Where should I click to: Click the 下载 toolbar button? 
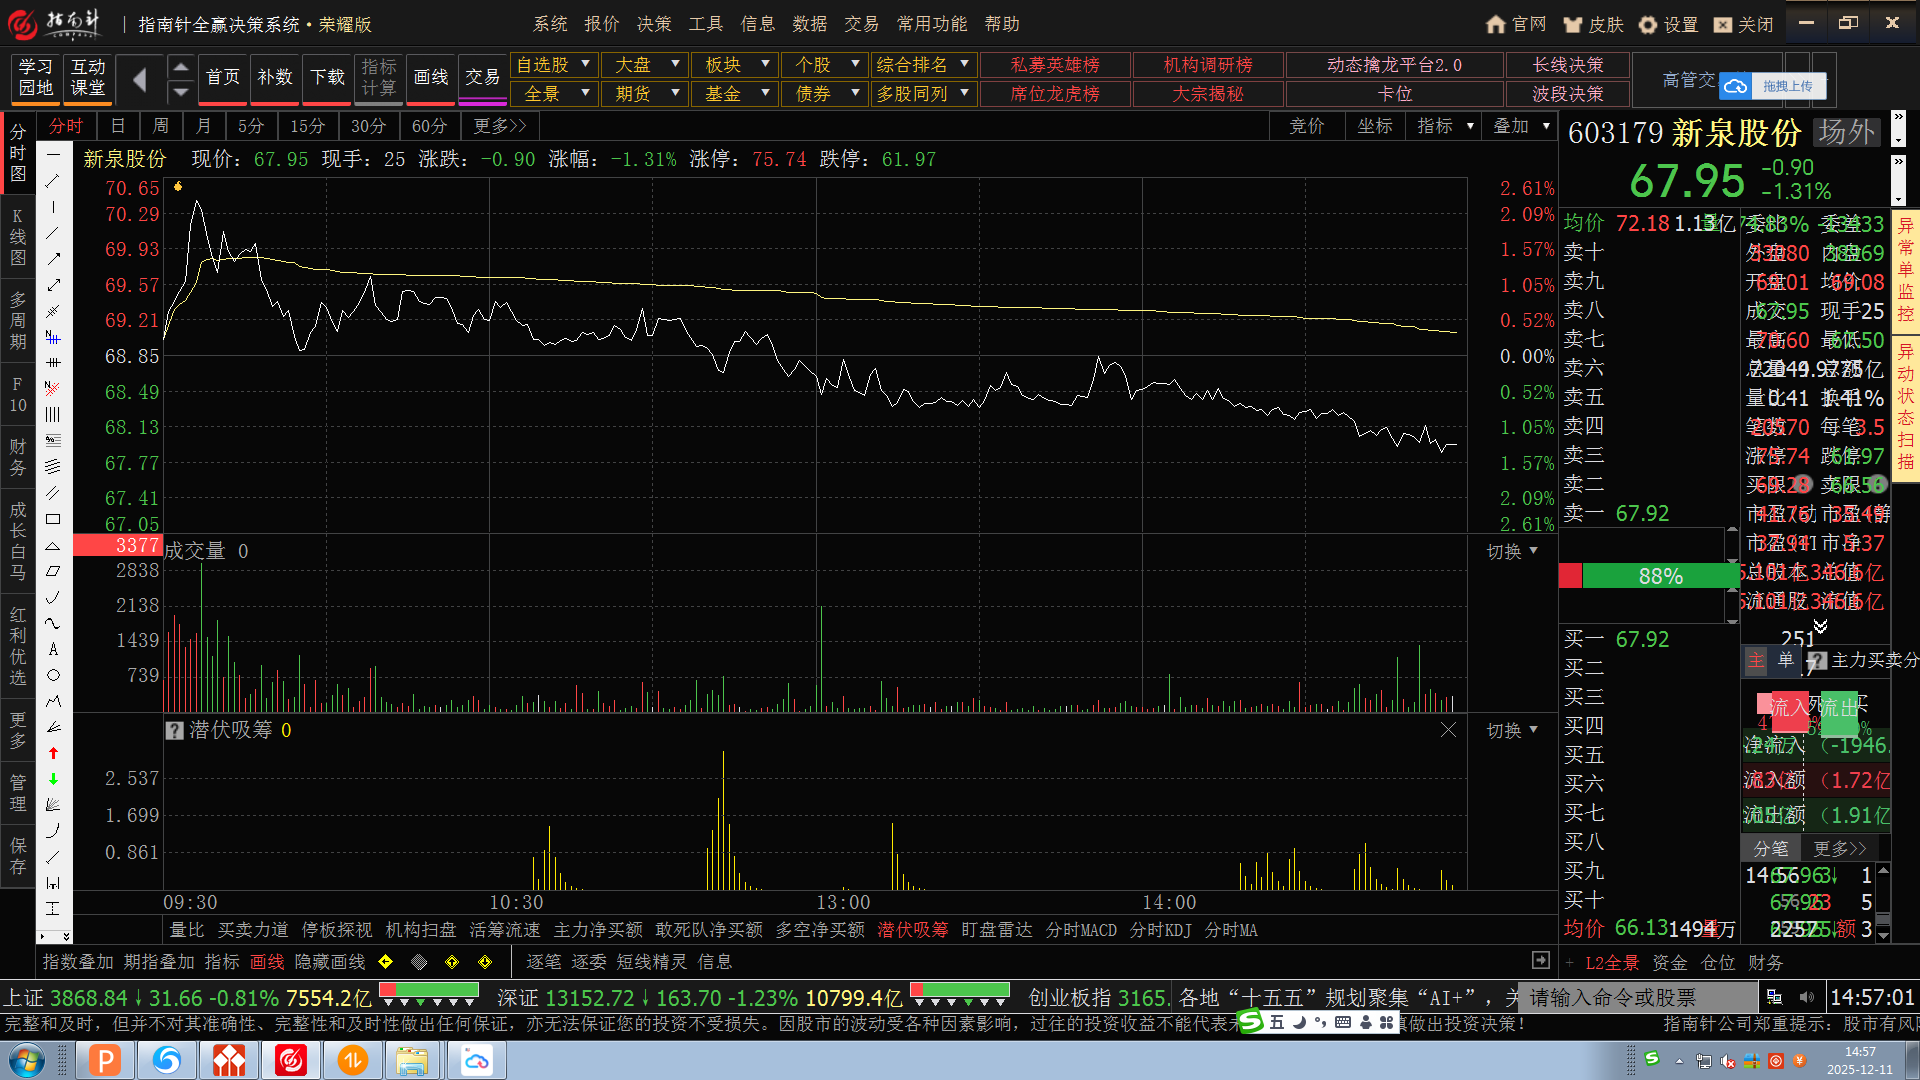(x=327, y=80)
